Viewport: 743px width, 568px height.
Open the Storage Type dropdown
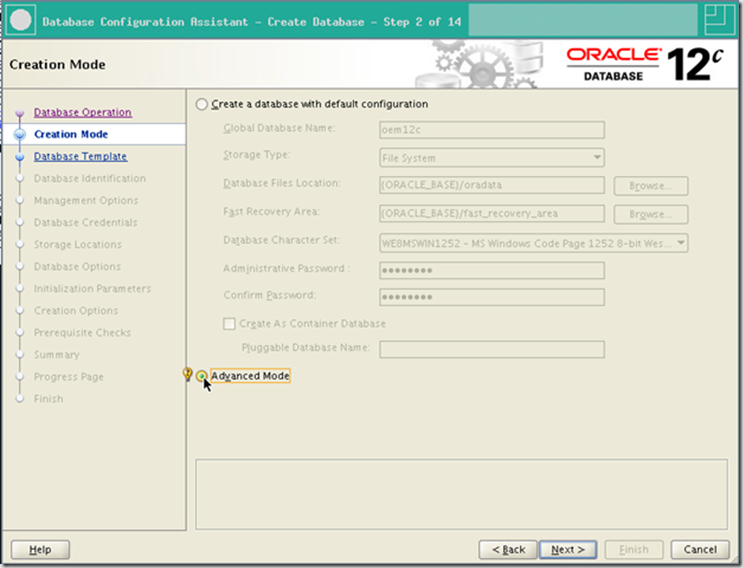pyautogui.click(x=492, y=158)
